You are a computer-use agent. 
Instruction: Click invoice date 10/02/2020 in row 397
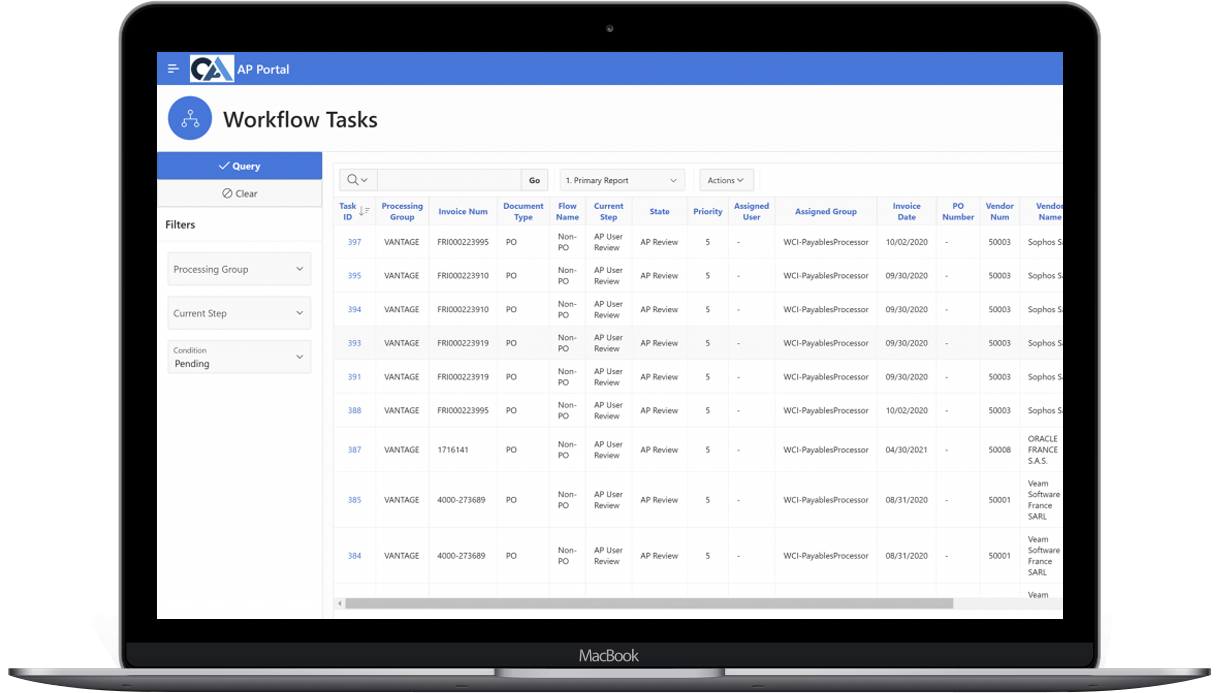[906, 242]
